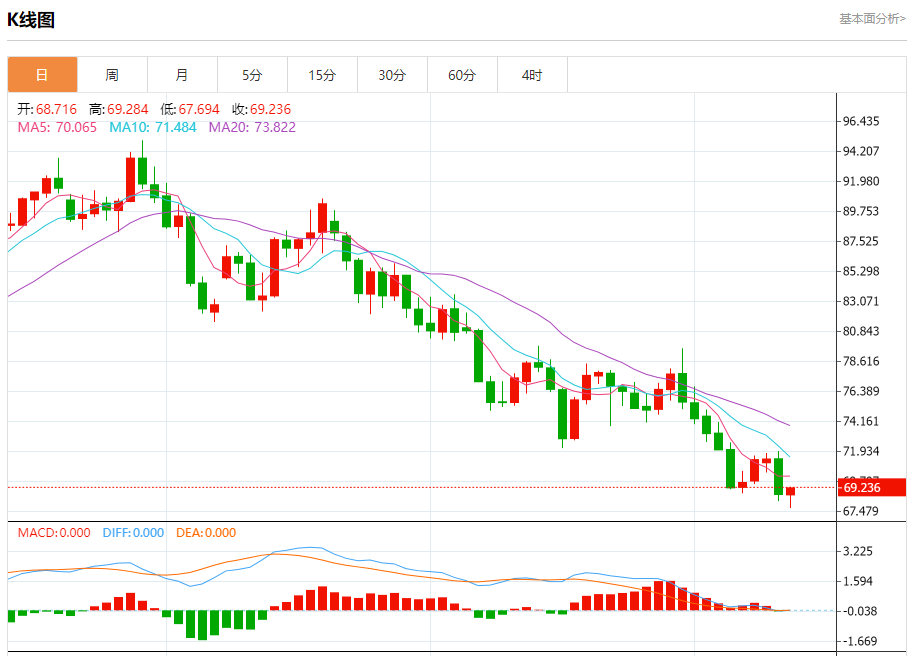Click the K线图 heading
The image size is (917, 656).
31,20
